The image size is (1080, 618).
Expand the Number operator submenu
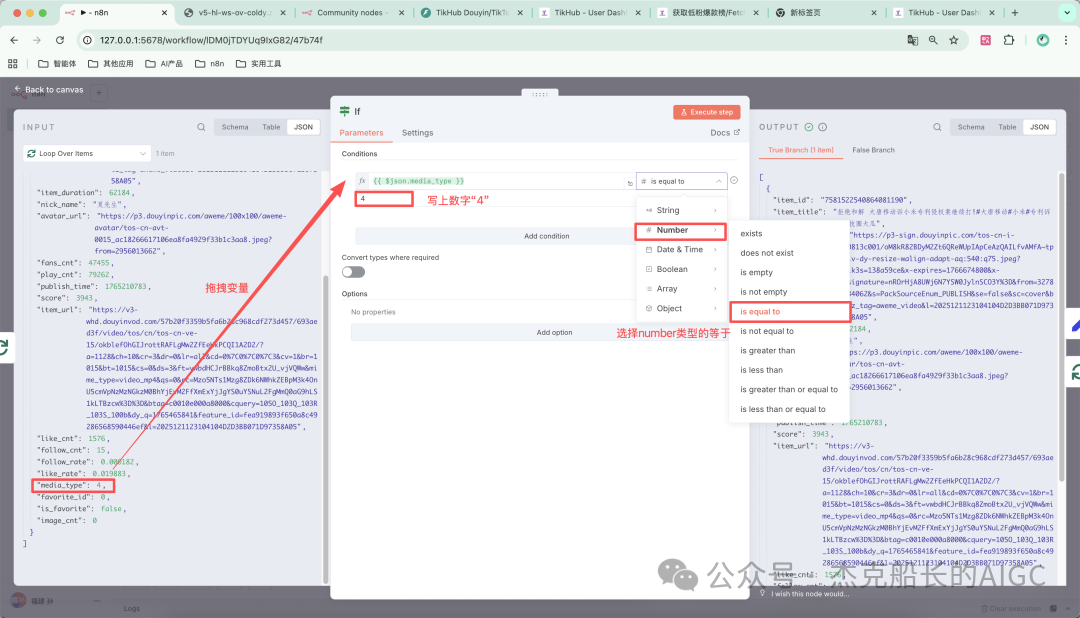pyautogui.click(x=681, y=230)
